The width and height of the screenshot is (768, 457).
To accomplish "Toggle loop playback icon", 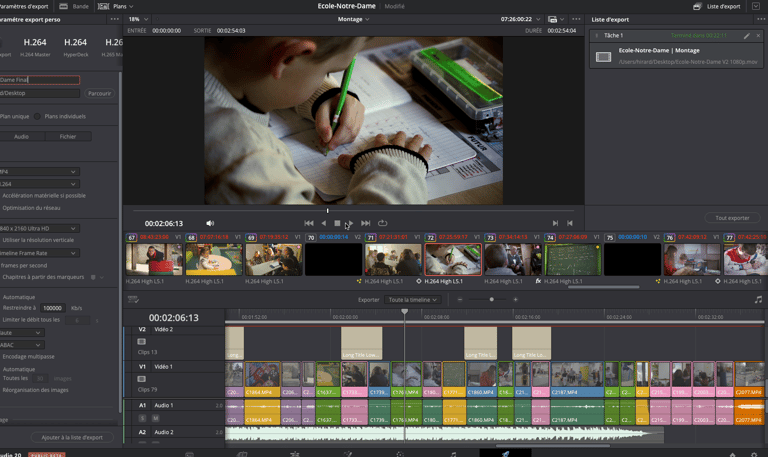I will (383, 223).
